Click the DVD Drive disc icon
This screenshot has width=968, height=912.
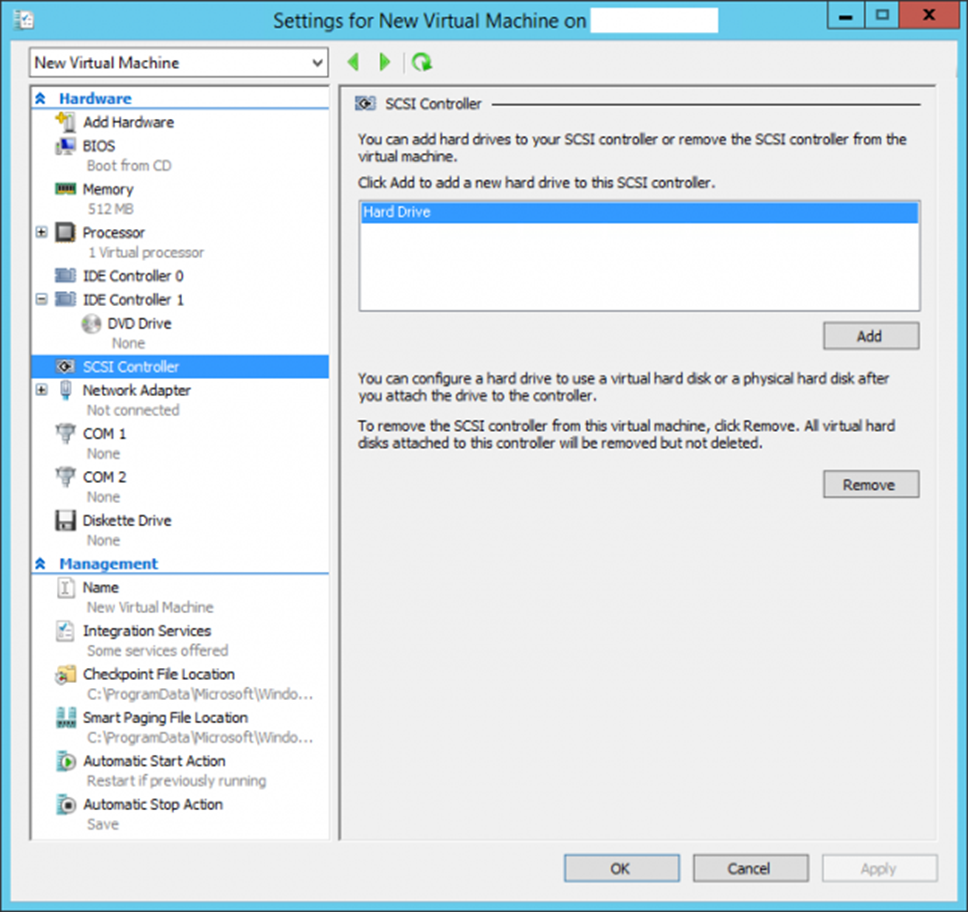(91, 324)
